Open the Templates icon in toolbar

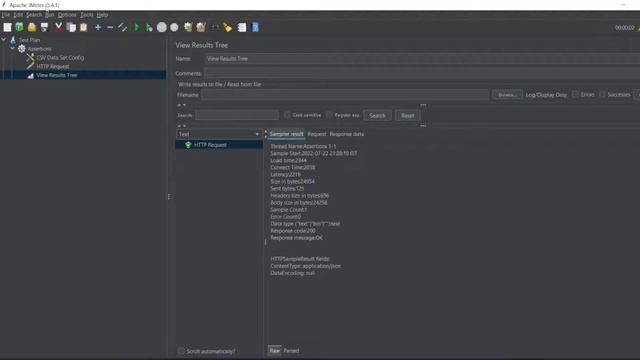(x=19, y=27)
